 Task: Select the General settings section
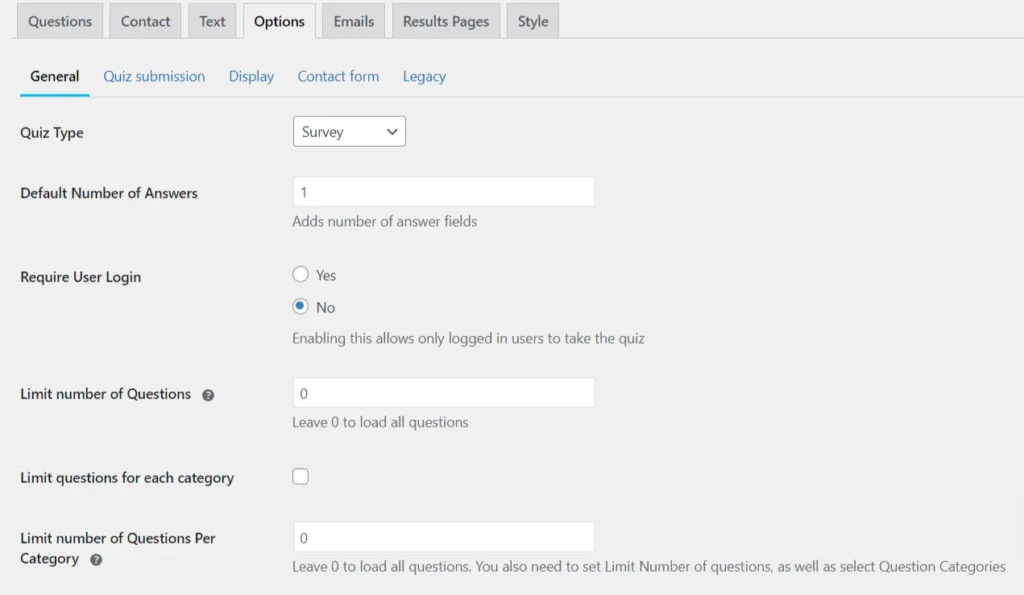tap(54, 76)
